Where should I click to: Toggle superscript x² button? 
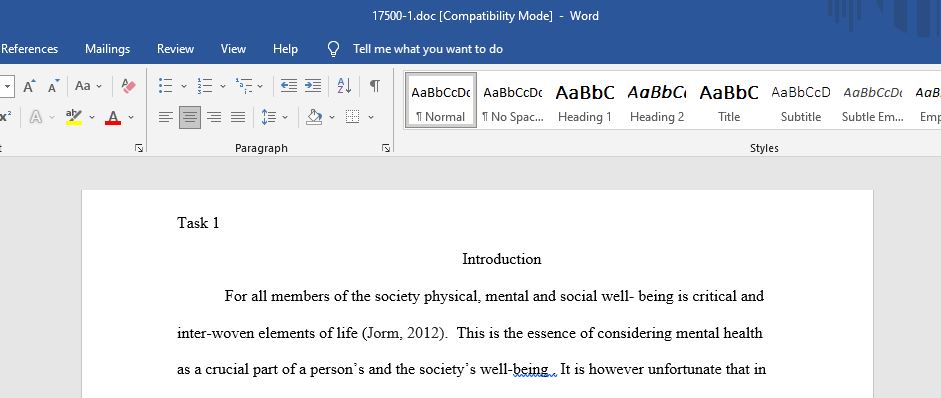6,117
